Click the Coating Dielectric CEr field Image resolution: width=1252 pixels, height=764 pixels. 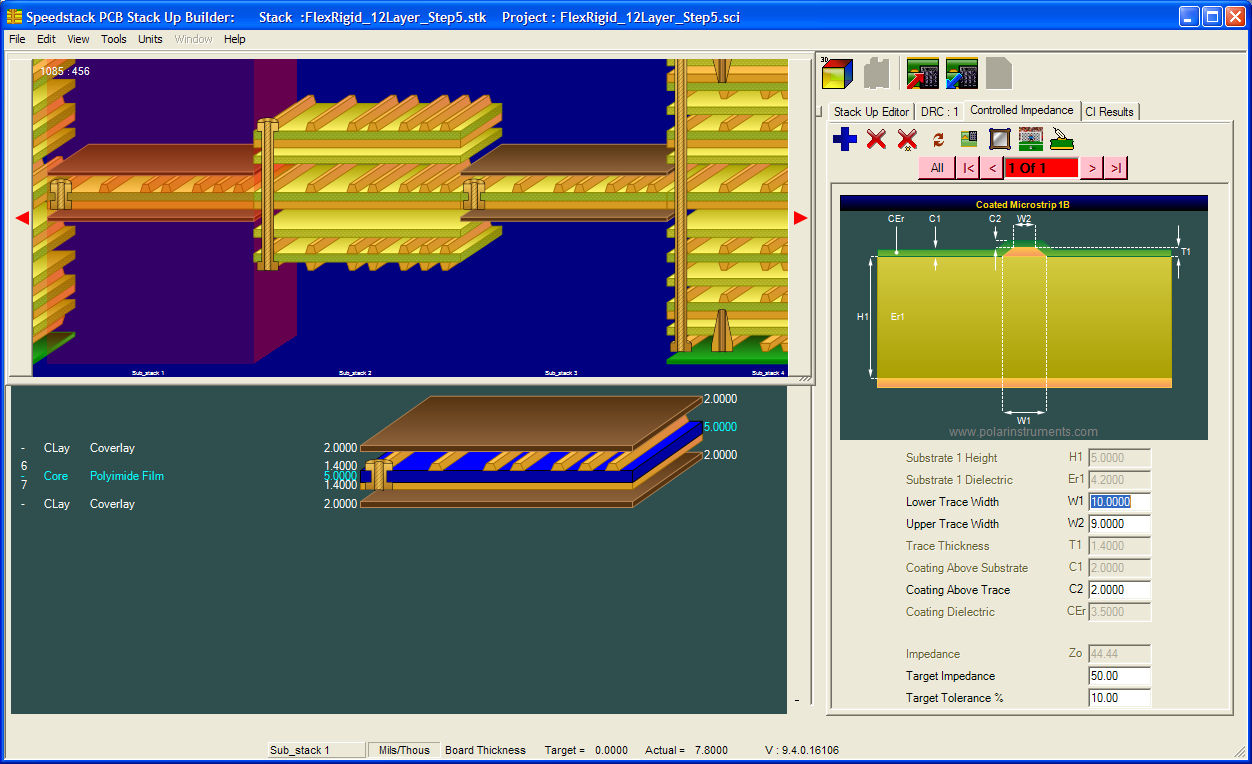[1119, 612]
